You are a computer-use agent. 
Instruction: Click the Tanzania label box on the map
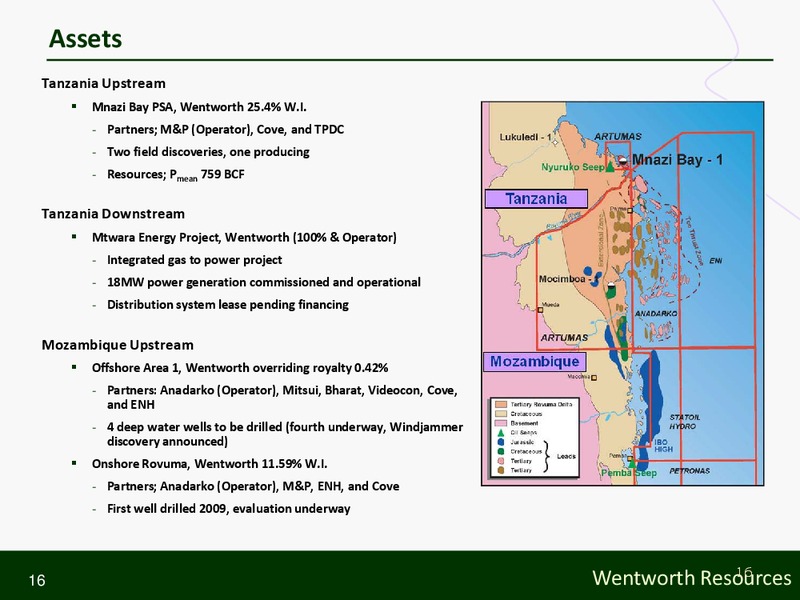tap(536, 198)
